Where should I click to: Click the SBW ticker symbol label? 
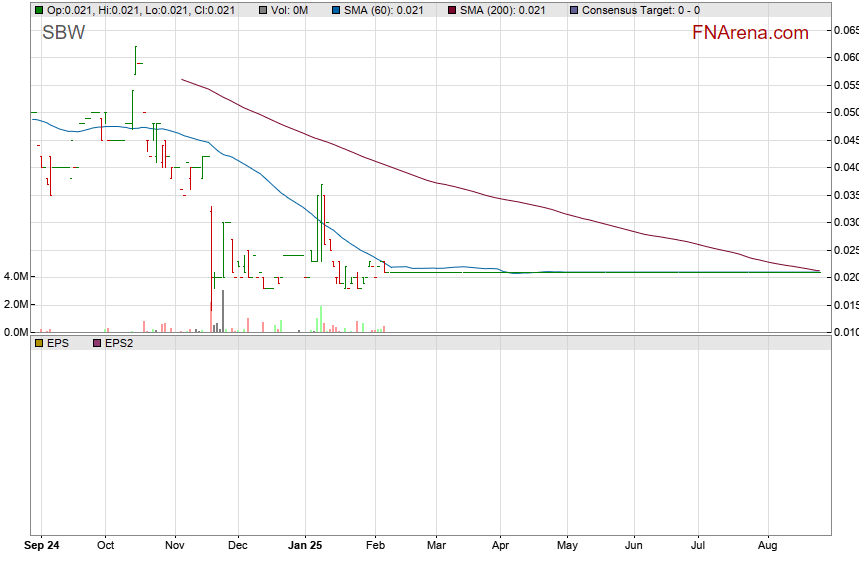point(63,33)
